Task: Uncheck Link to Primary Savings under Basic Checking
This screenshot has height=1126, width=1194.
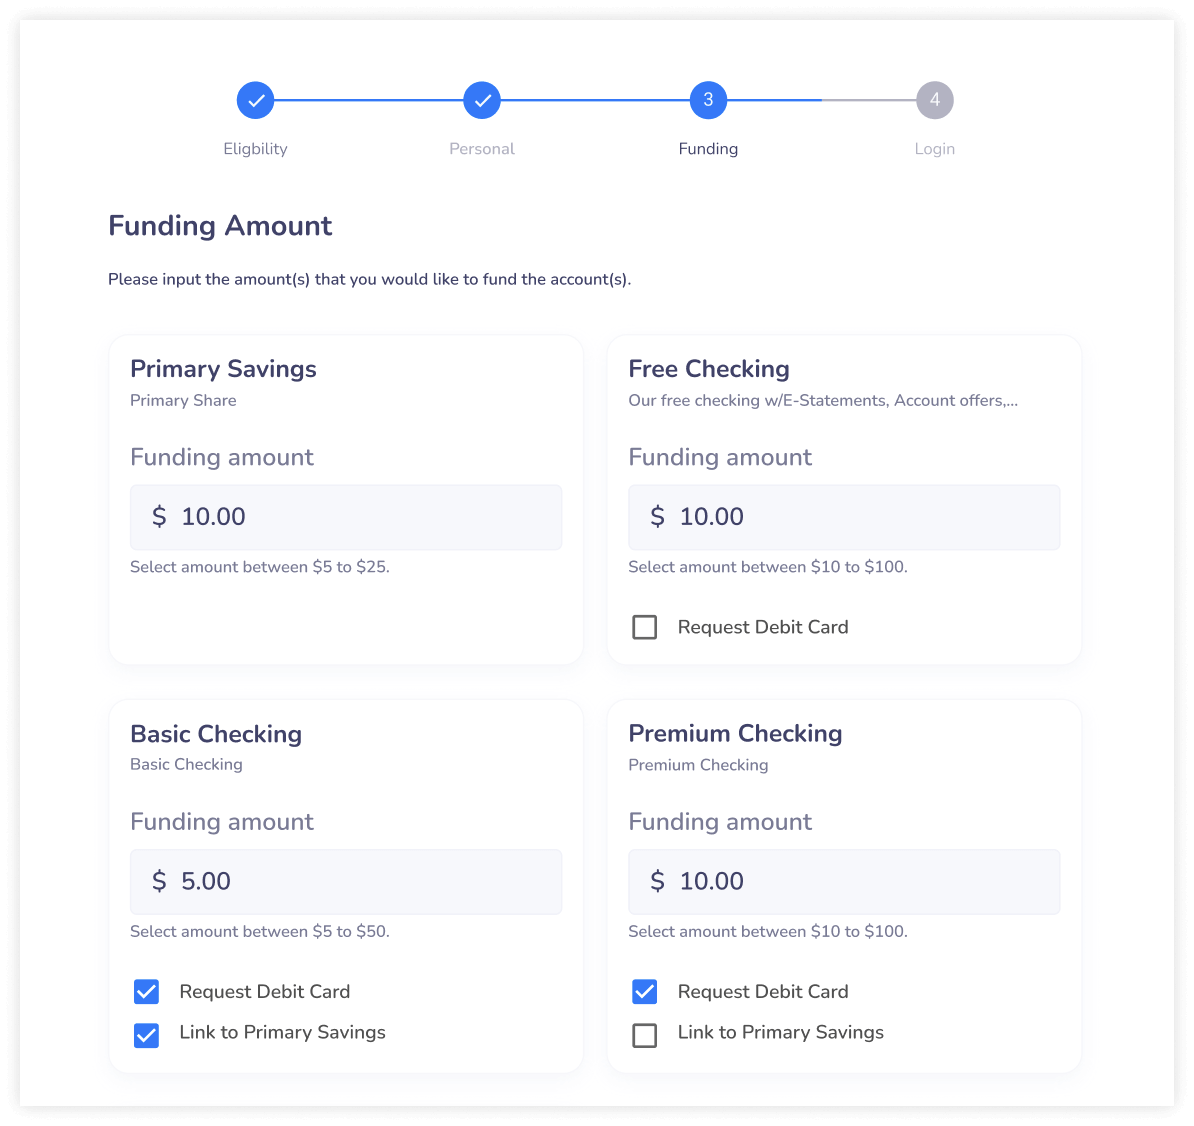Action: (x=146, y=1035)
